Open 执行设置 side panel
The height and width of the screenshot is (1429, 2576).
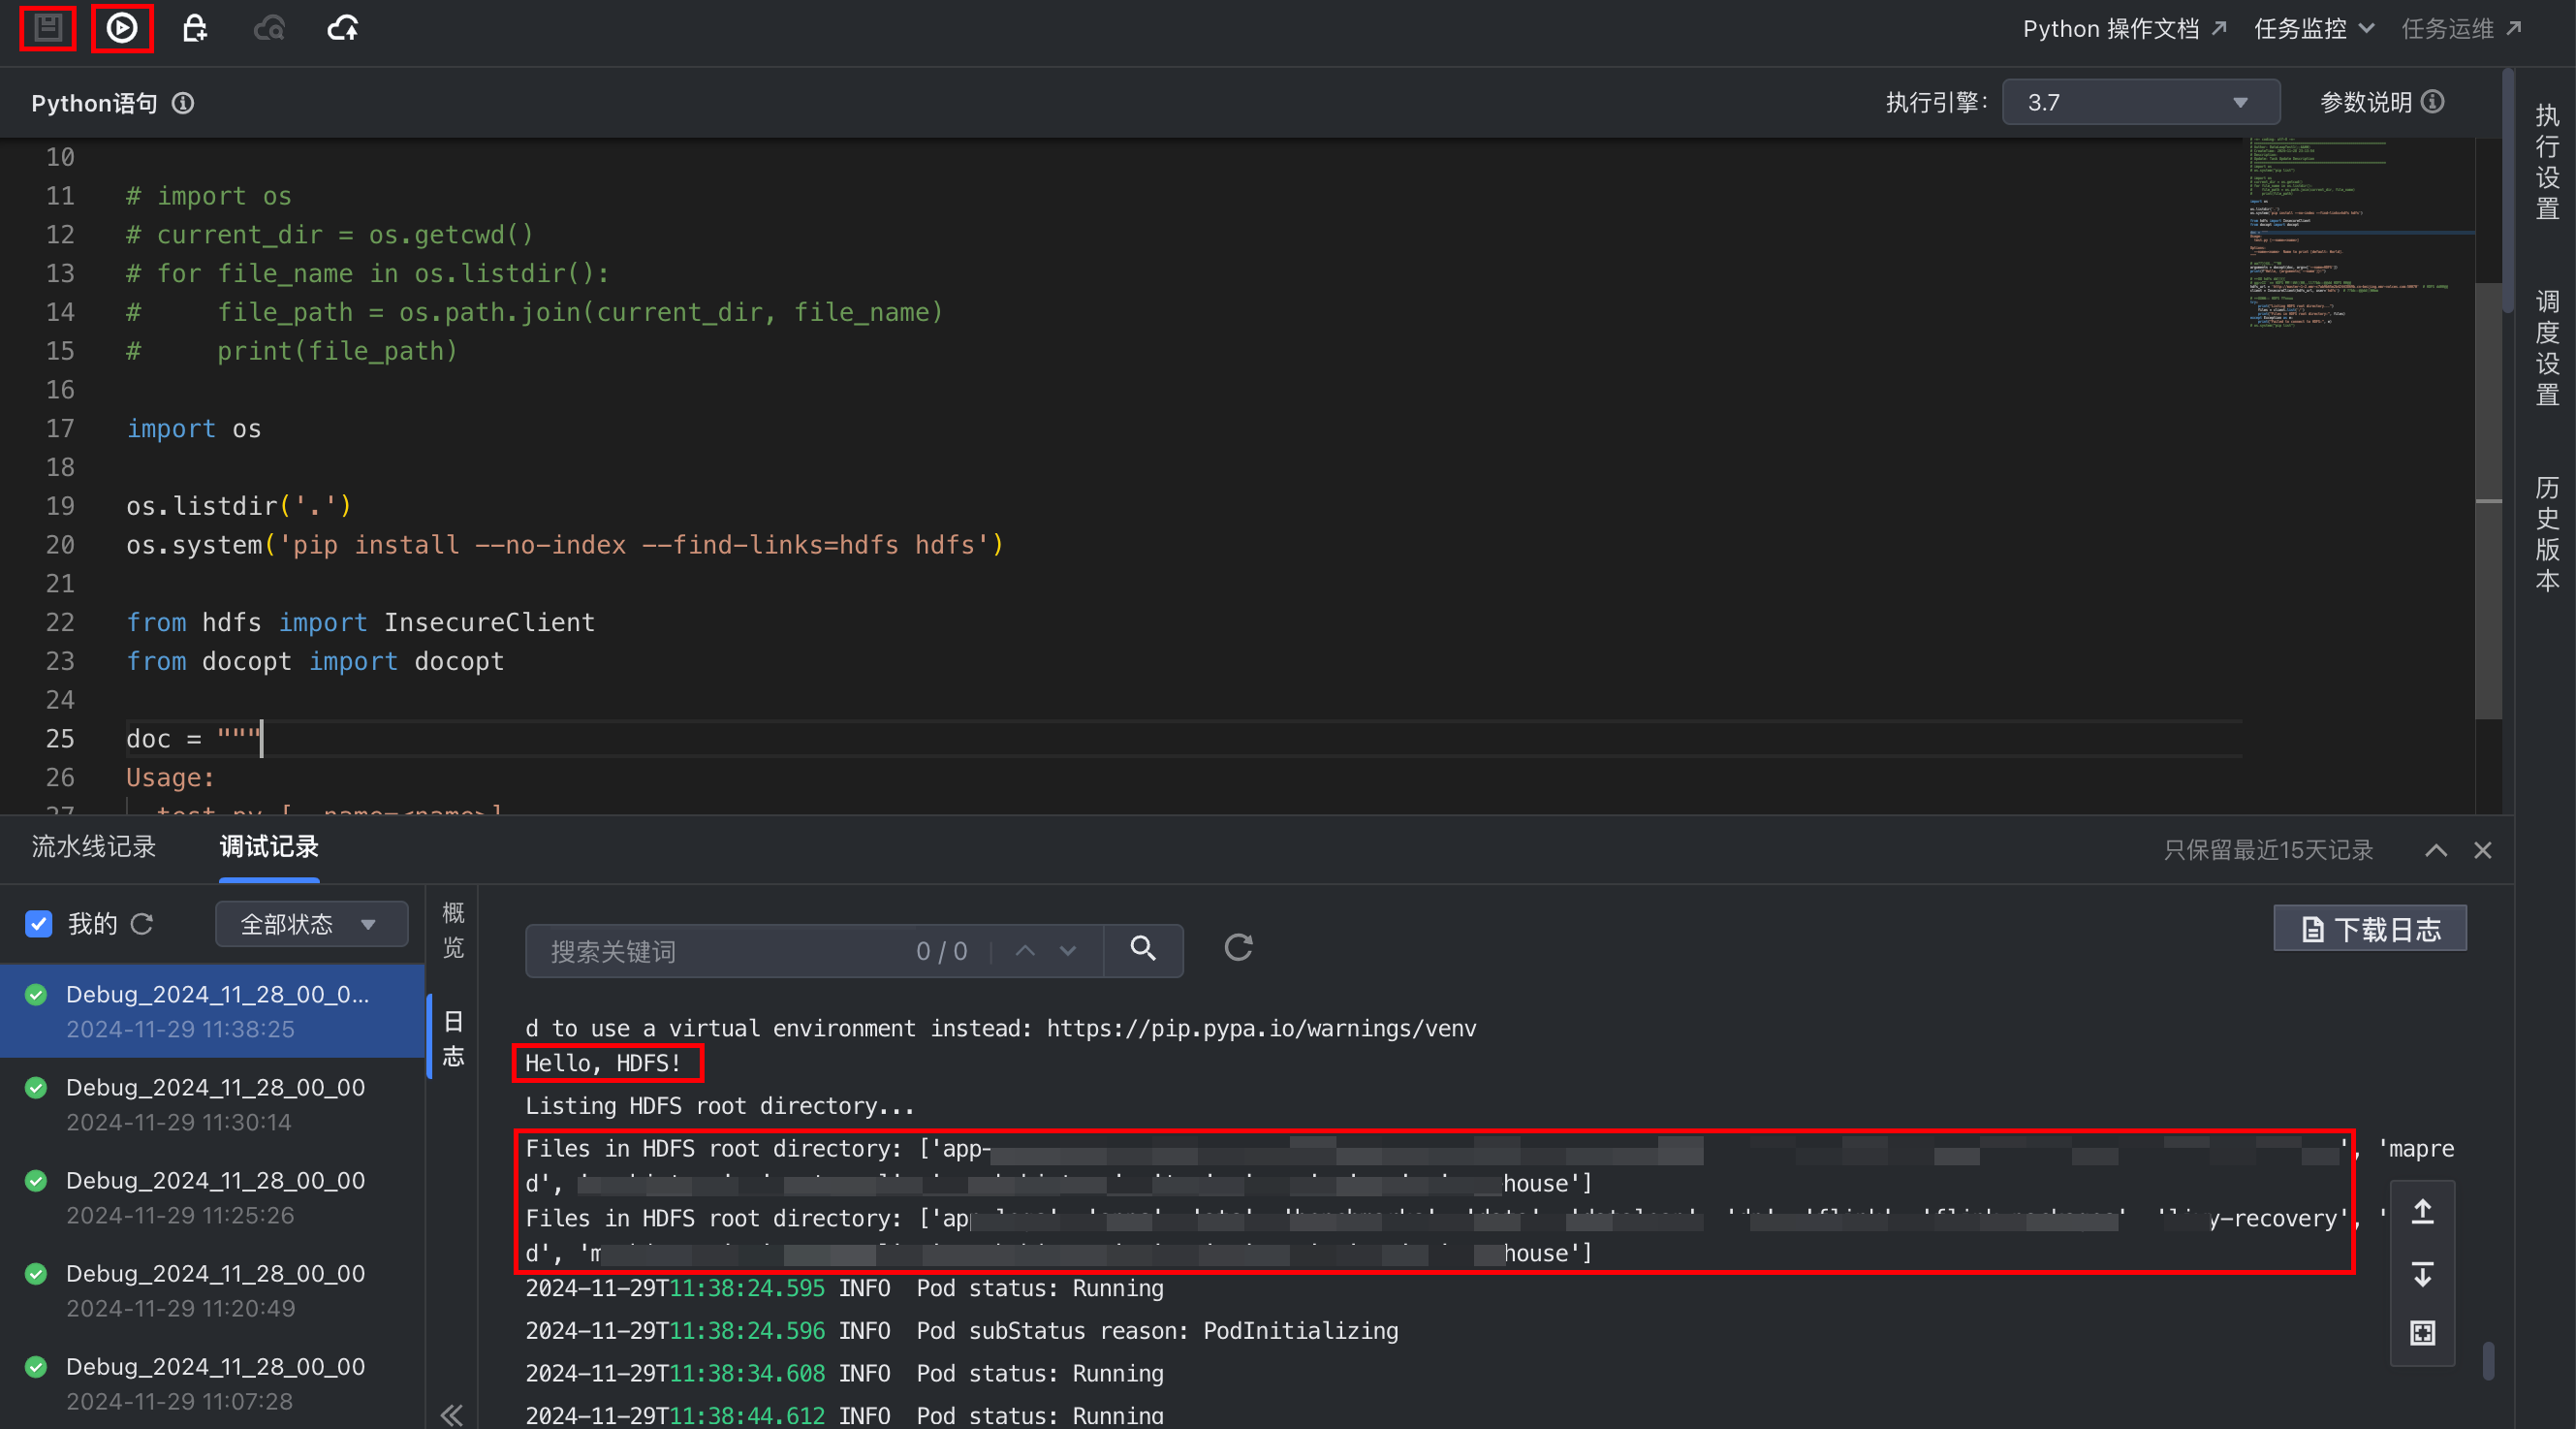[2546, 162]
